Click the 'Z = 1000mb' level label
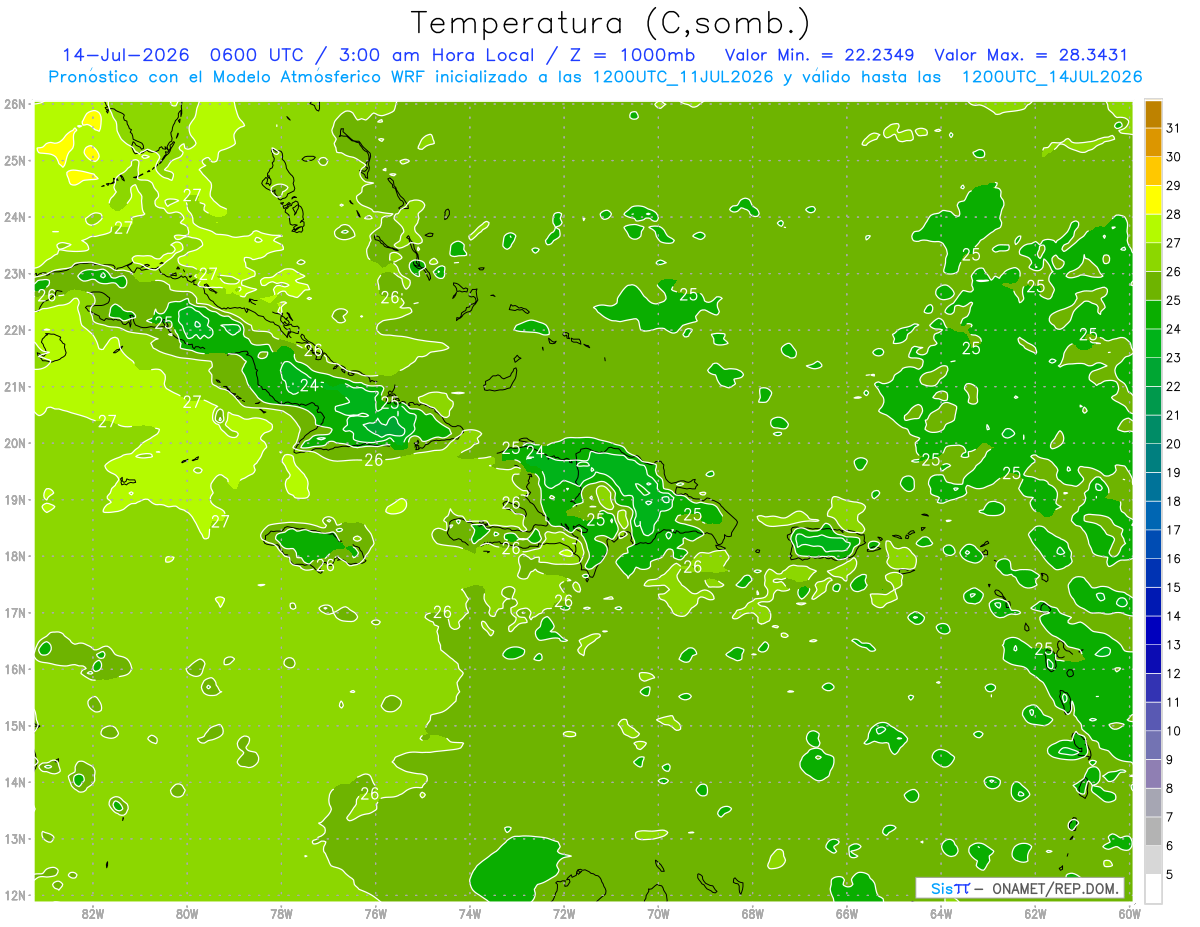 633,55
